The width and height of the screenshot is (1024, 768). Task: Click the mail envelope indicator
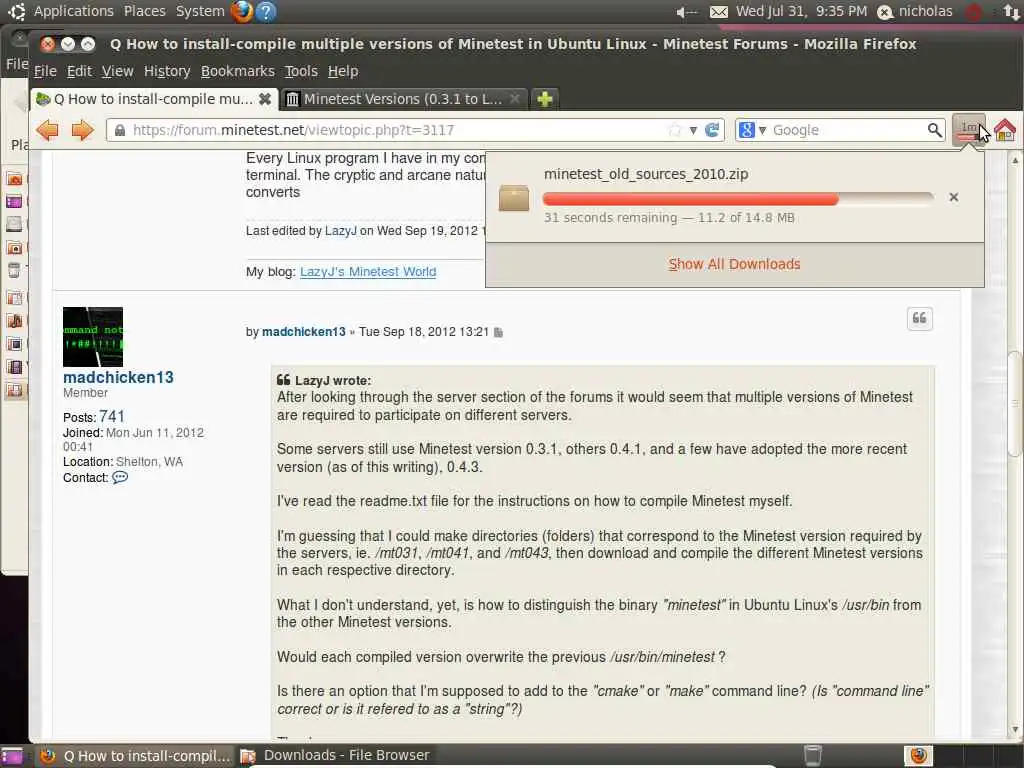pyautogui.click(x=718, y=12)
